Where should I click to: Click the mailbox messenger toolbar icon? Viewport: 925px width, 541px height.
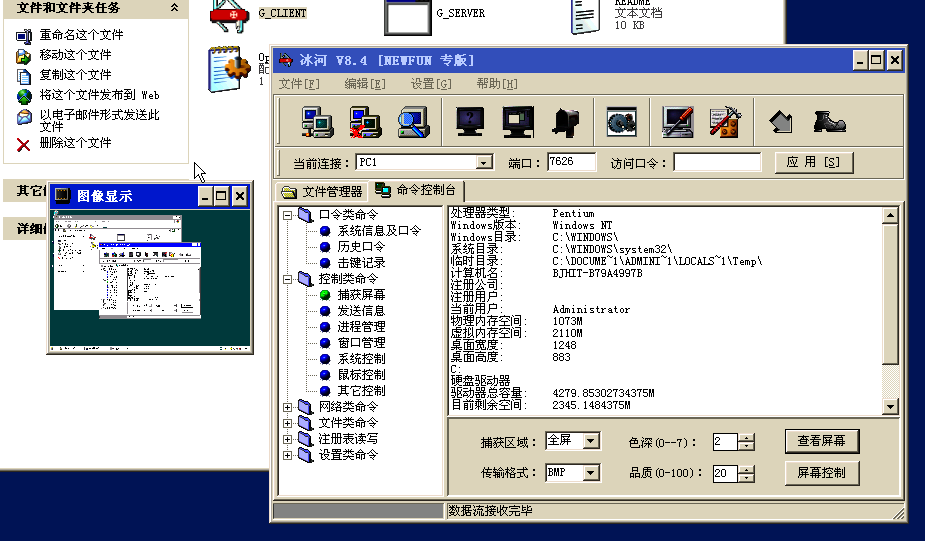(x=565, y=123)
